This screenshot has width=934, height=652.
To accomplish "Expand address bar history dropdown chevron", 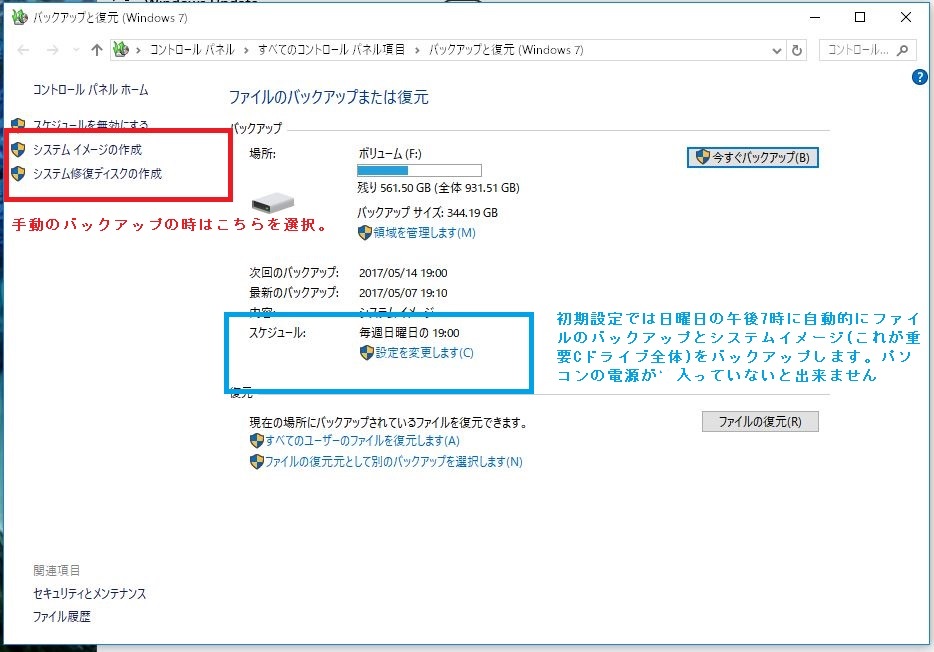I will coord(777,51).
